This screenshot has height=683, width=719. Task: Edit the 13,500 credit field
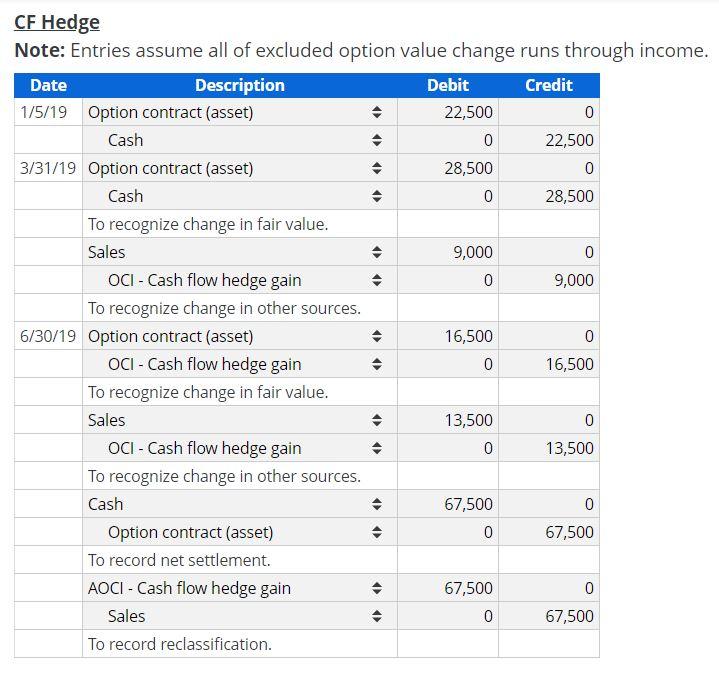click(x=549, y=448)
